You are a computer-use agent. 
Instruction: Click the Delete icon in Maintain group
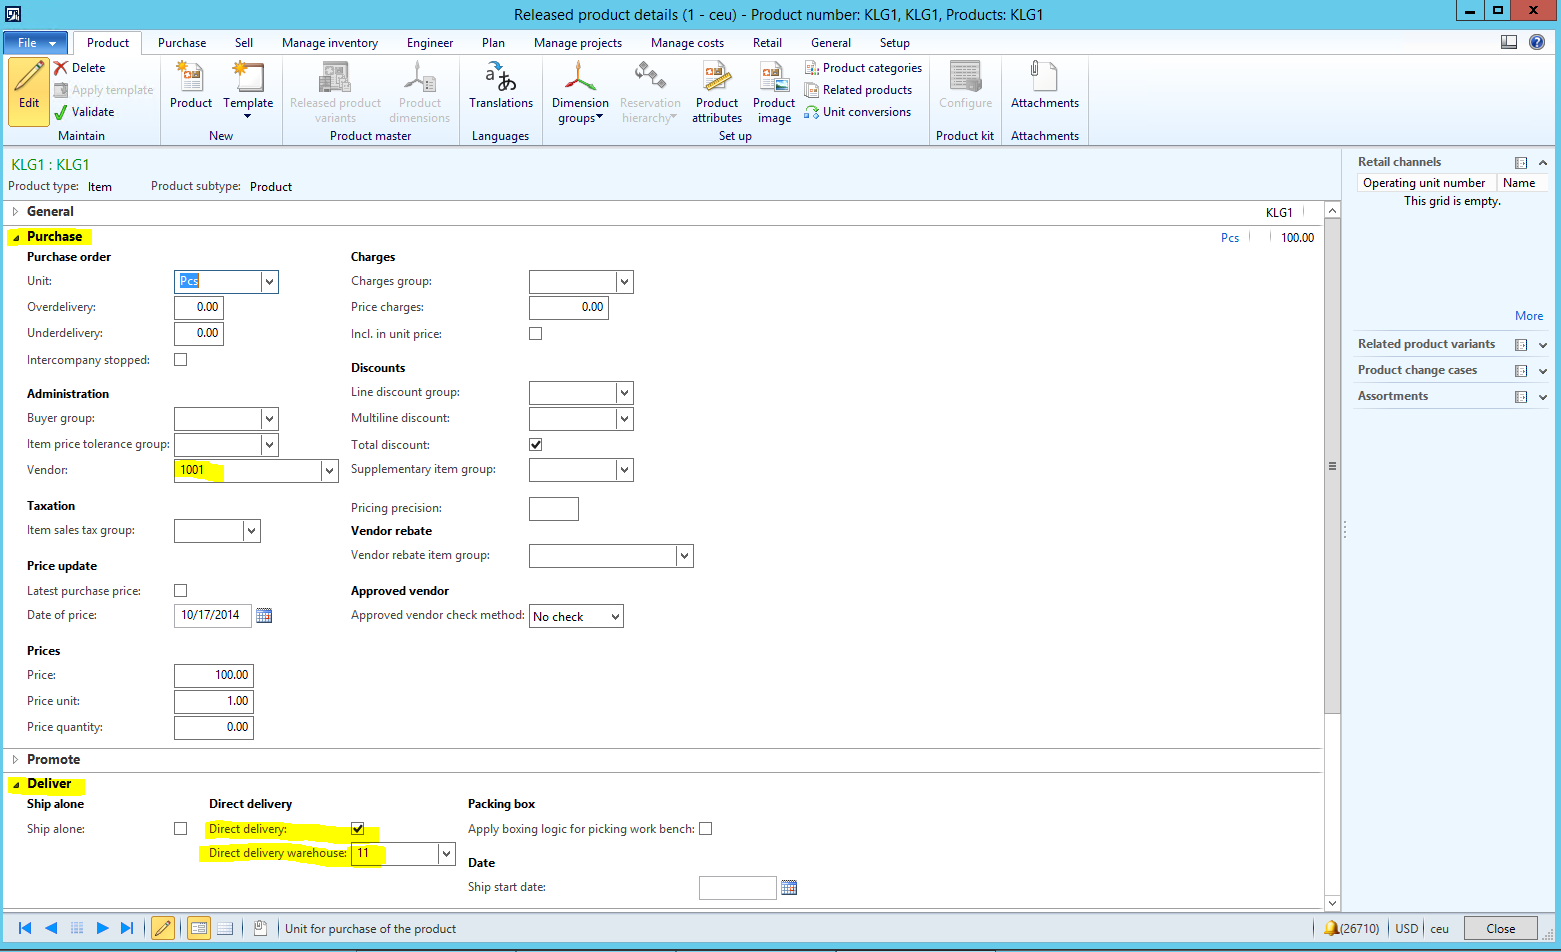point(61,68)
